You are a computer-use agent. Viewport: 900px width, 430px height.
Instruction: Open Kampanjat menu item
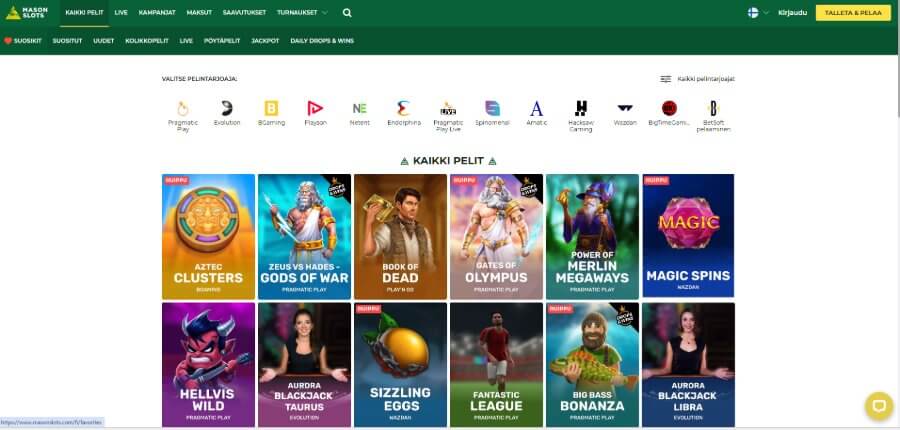coord(157,13)
